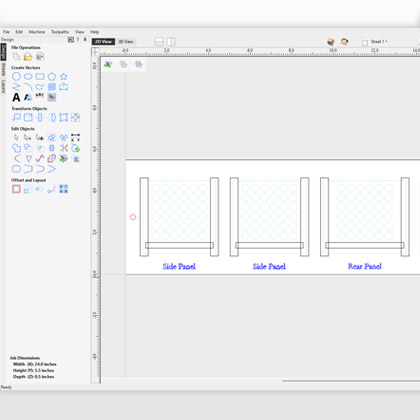Click the Trim scissors tool
This screenshot has width=420, height=420.
click(x=64, y=148)
